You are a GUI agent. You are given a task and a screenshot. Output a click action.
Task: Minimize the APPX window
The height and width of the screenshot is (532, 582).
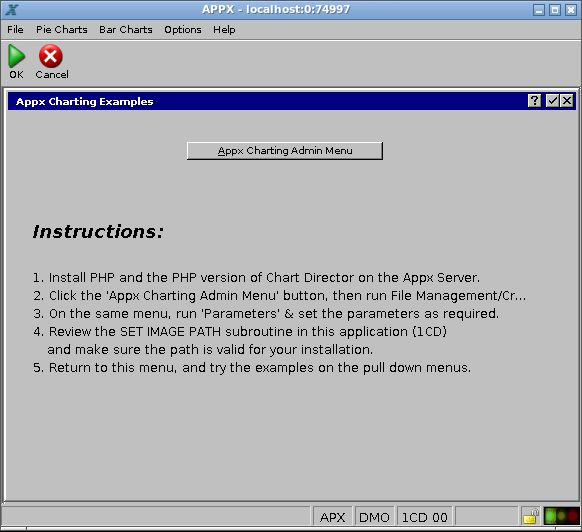(x=539, y=10)
